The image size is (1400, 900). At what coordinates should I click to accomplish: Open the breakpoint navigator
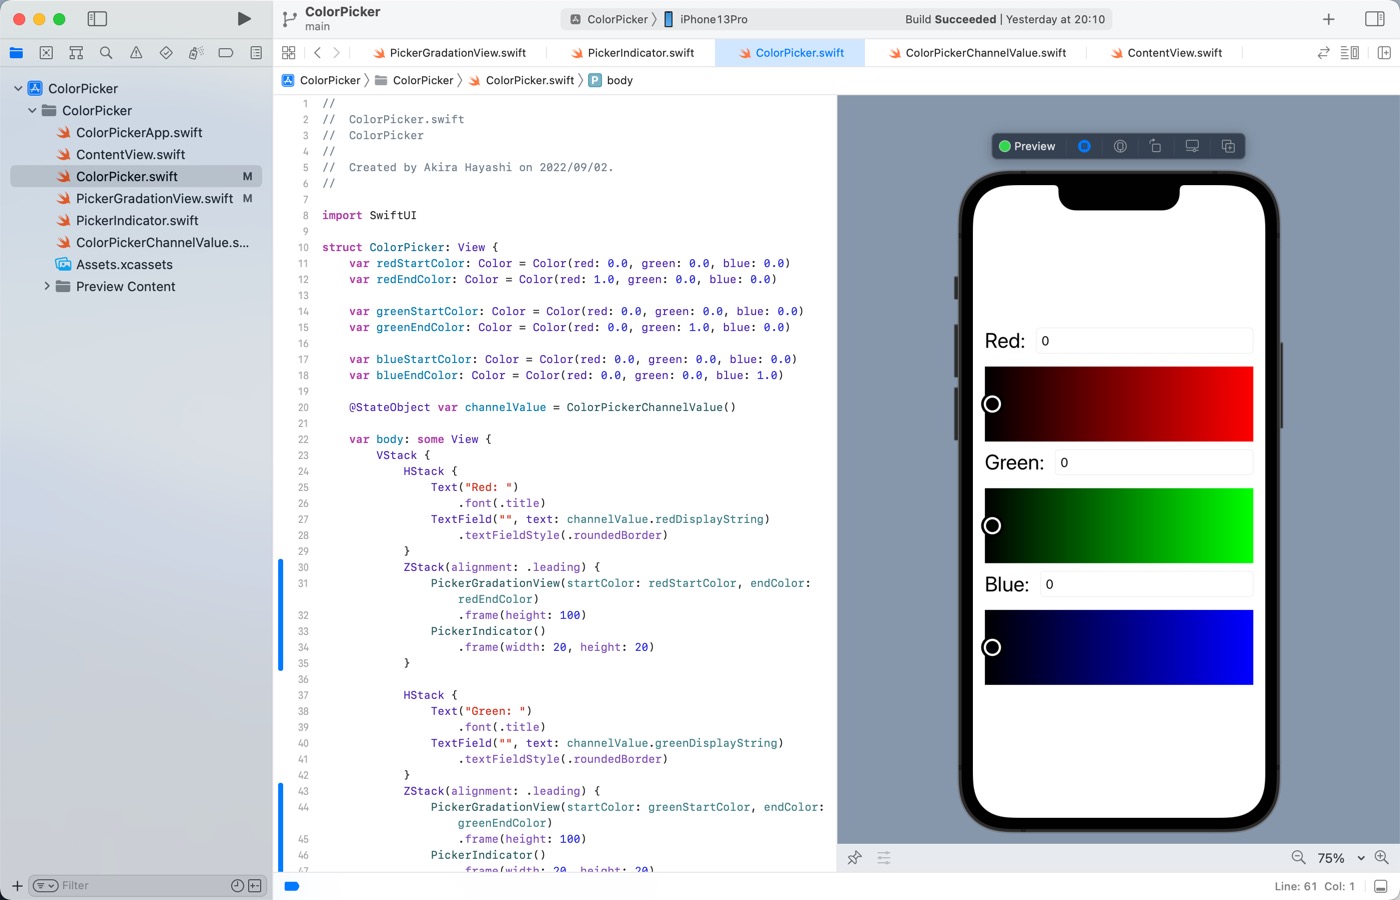tap(226, 53)
